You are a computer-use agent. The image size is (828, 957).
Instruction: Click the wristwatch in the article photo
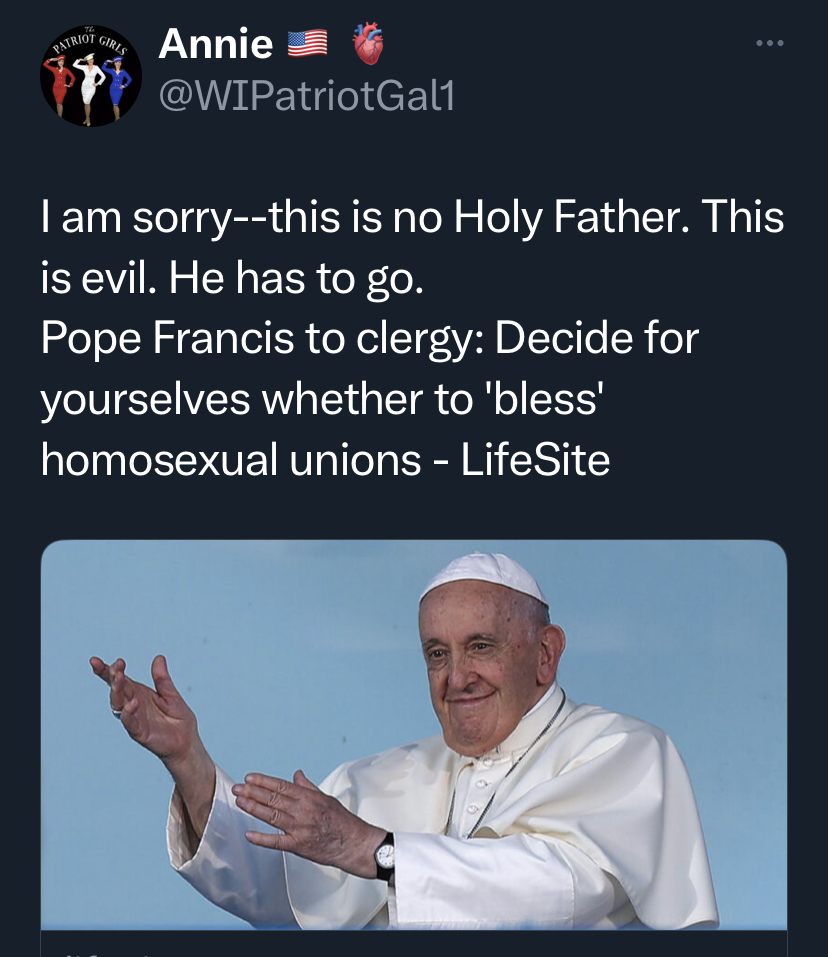[x=385, y=856]
